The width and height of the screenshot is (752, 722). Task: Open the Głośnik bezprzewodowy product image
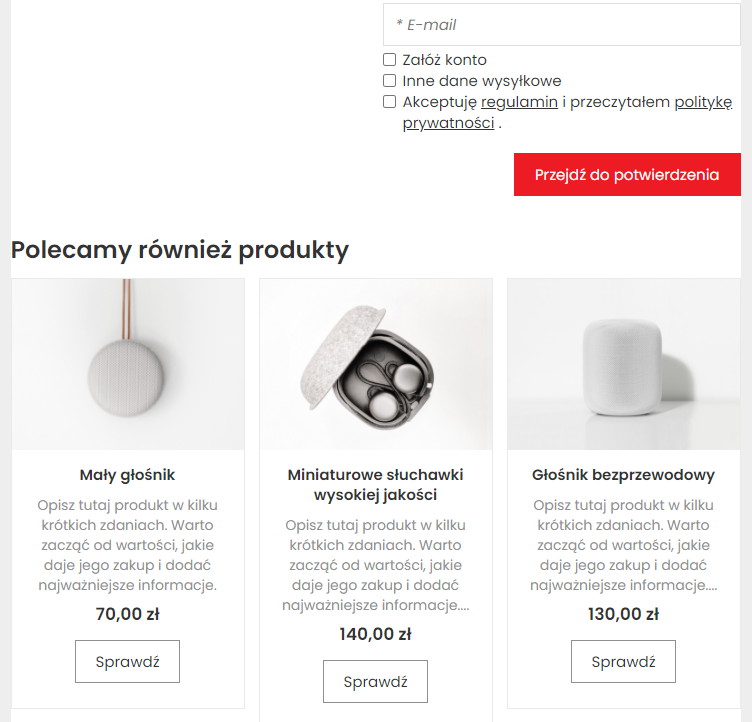coord(624,364)
